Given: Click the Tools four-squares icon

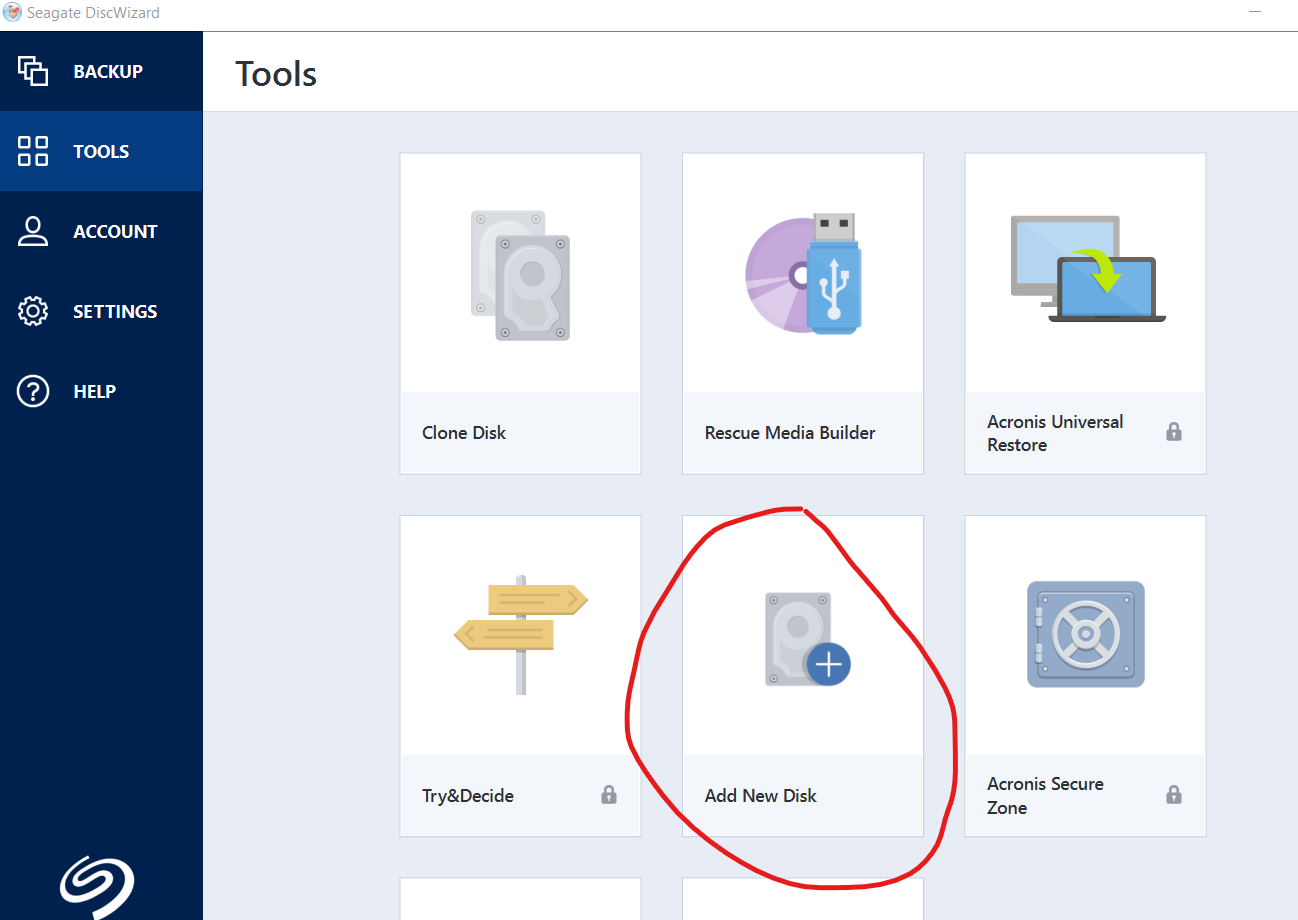Looking at the screenshot, I should (x=33, y=151).
